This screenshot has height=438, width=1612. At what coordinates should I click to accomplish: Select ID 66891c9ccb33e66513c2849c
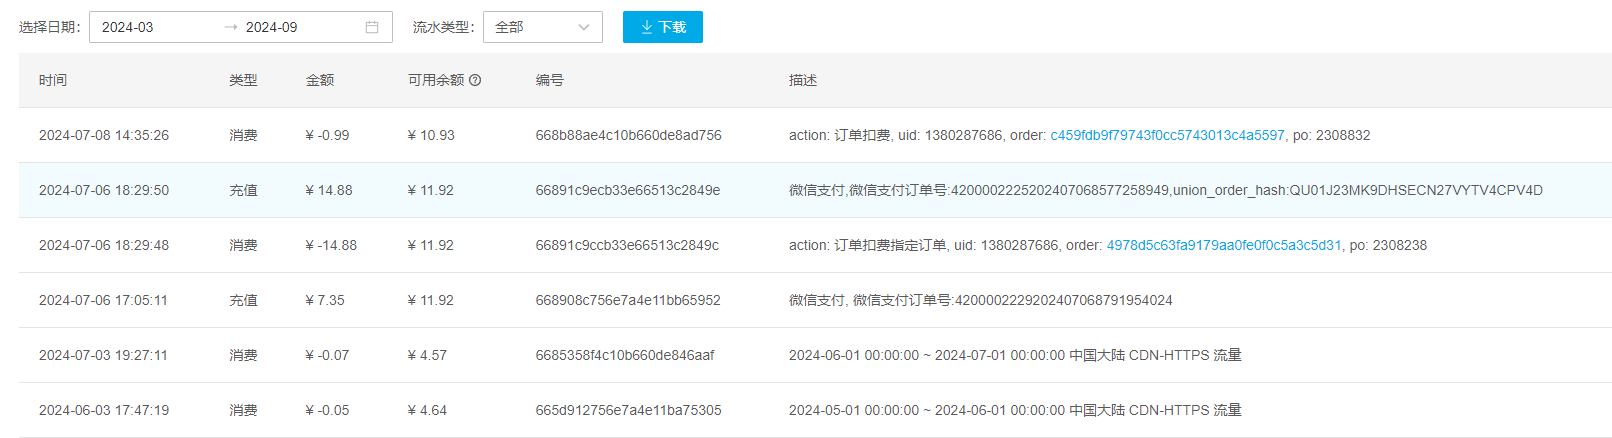click(627, 245)
